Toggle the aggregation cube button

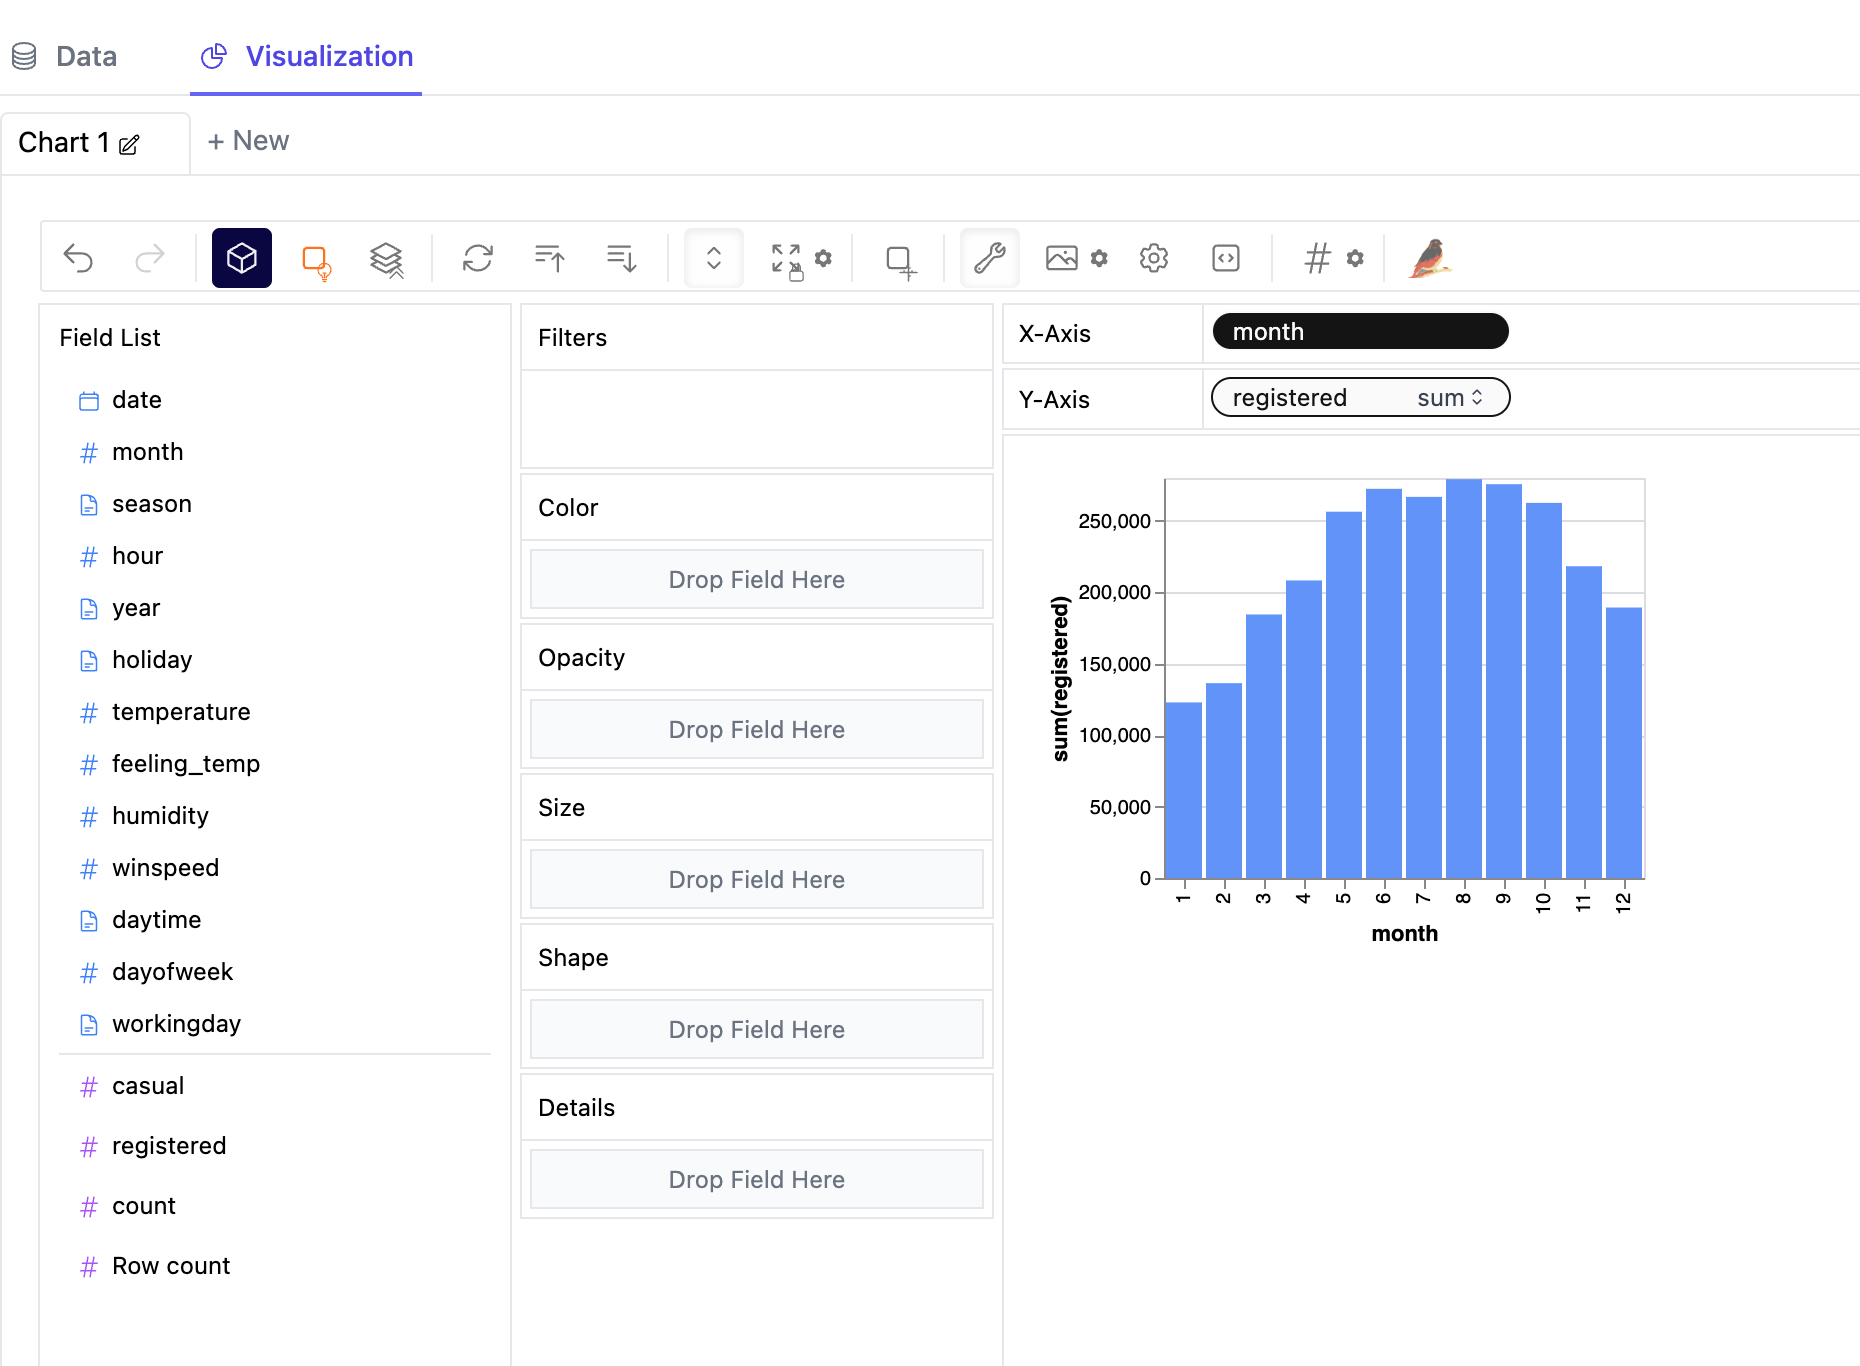(x=241, y=258)
